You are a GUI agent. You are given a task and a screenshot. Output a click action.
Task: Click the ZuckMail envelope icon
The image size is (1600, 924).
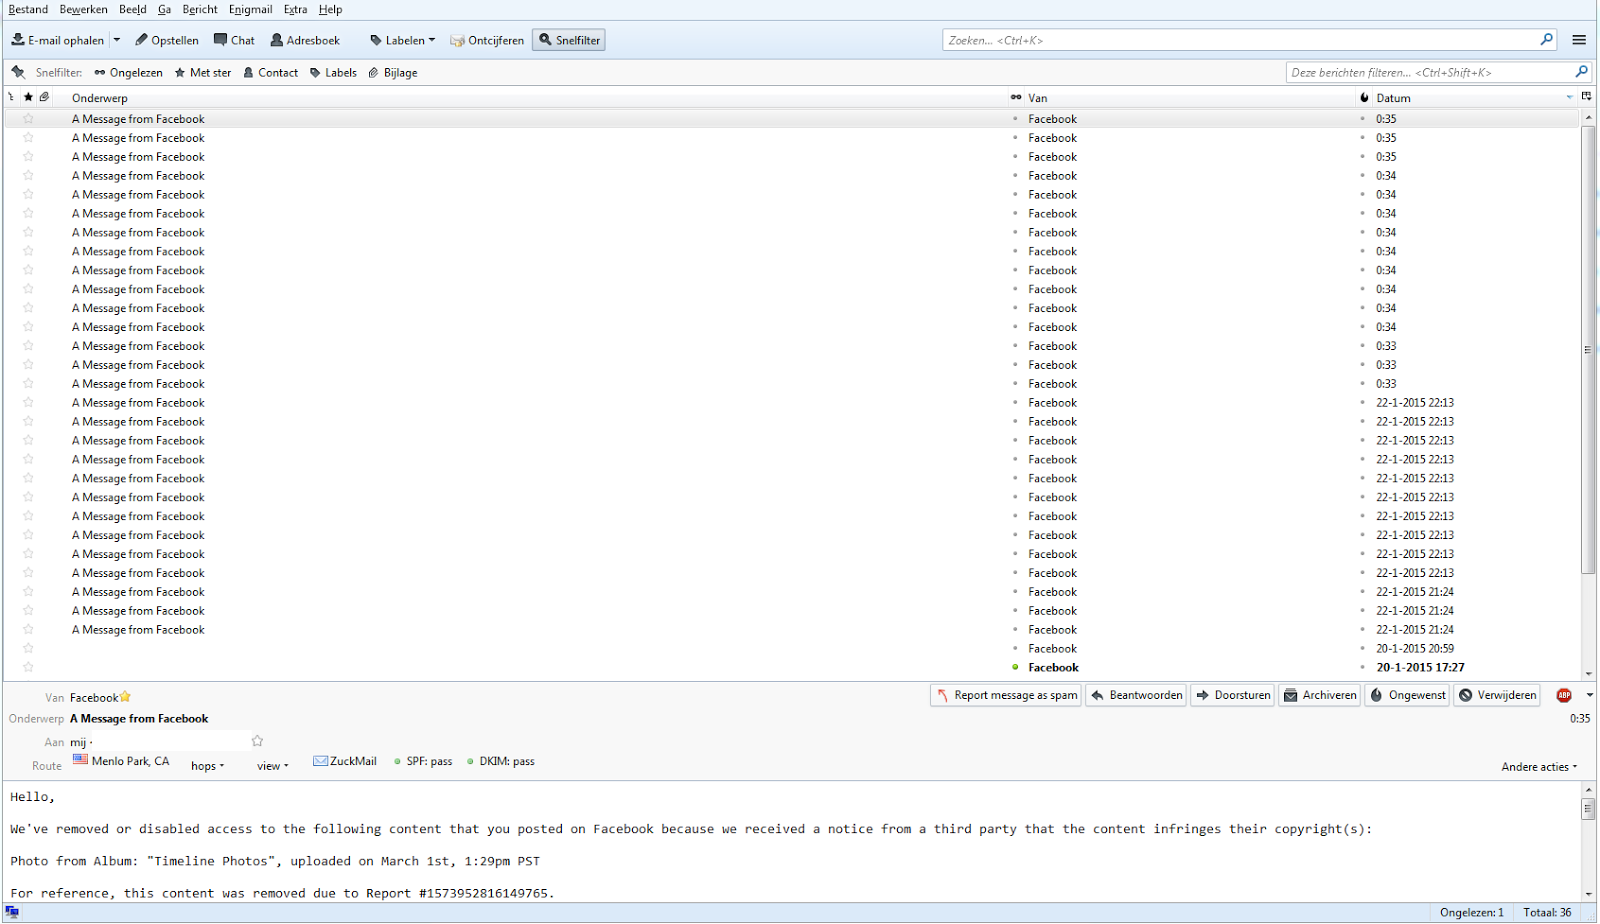(320, 761)
